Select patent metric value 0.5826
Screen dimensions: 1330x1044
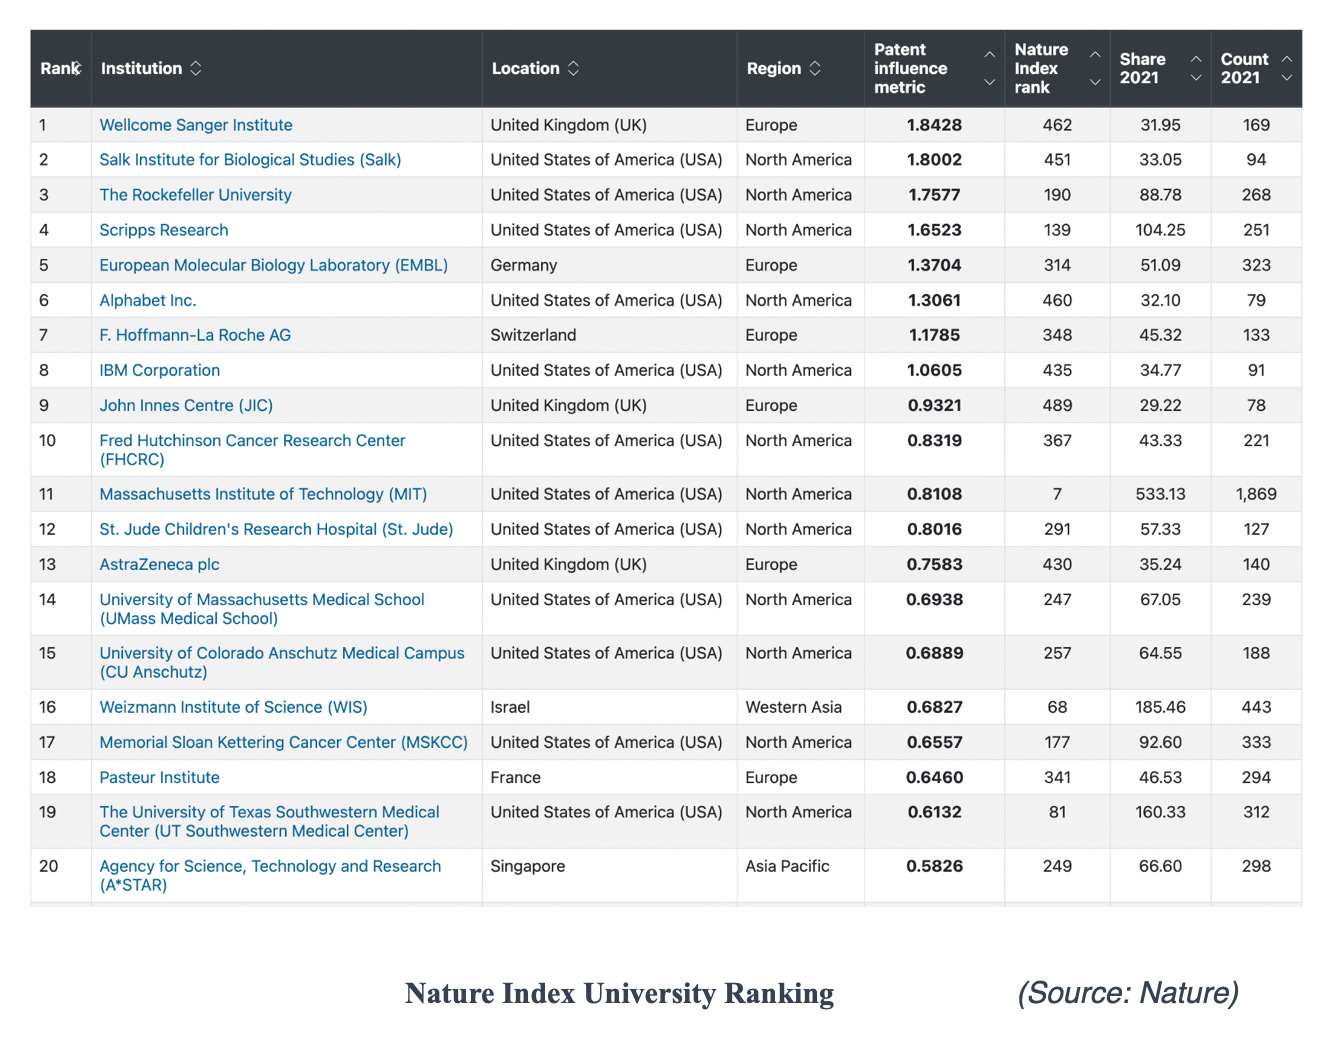pyautogui.click(x=934, y=866)
